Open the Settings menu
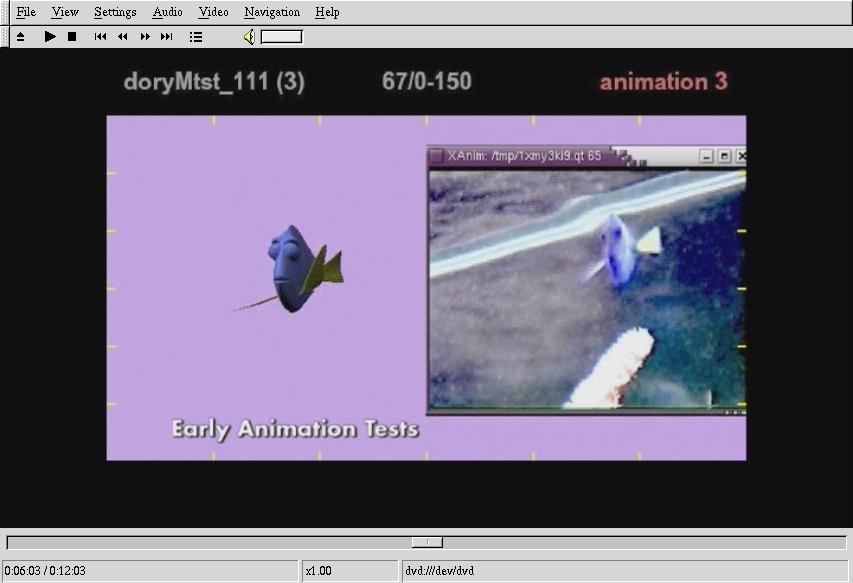853x583 pixels. coord(115,12)
